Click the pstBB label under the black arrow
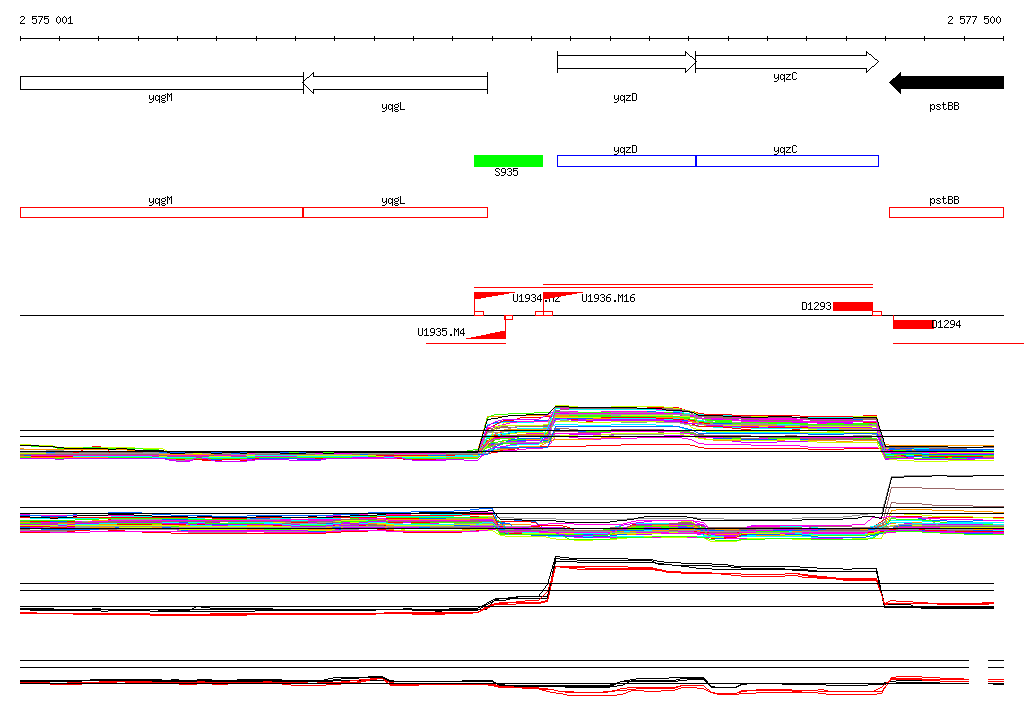The width and height of the screenshot is (1024, 714). click(x=944, y=106)
